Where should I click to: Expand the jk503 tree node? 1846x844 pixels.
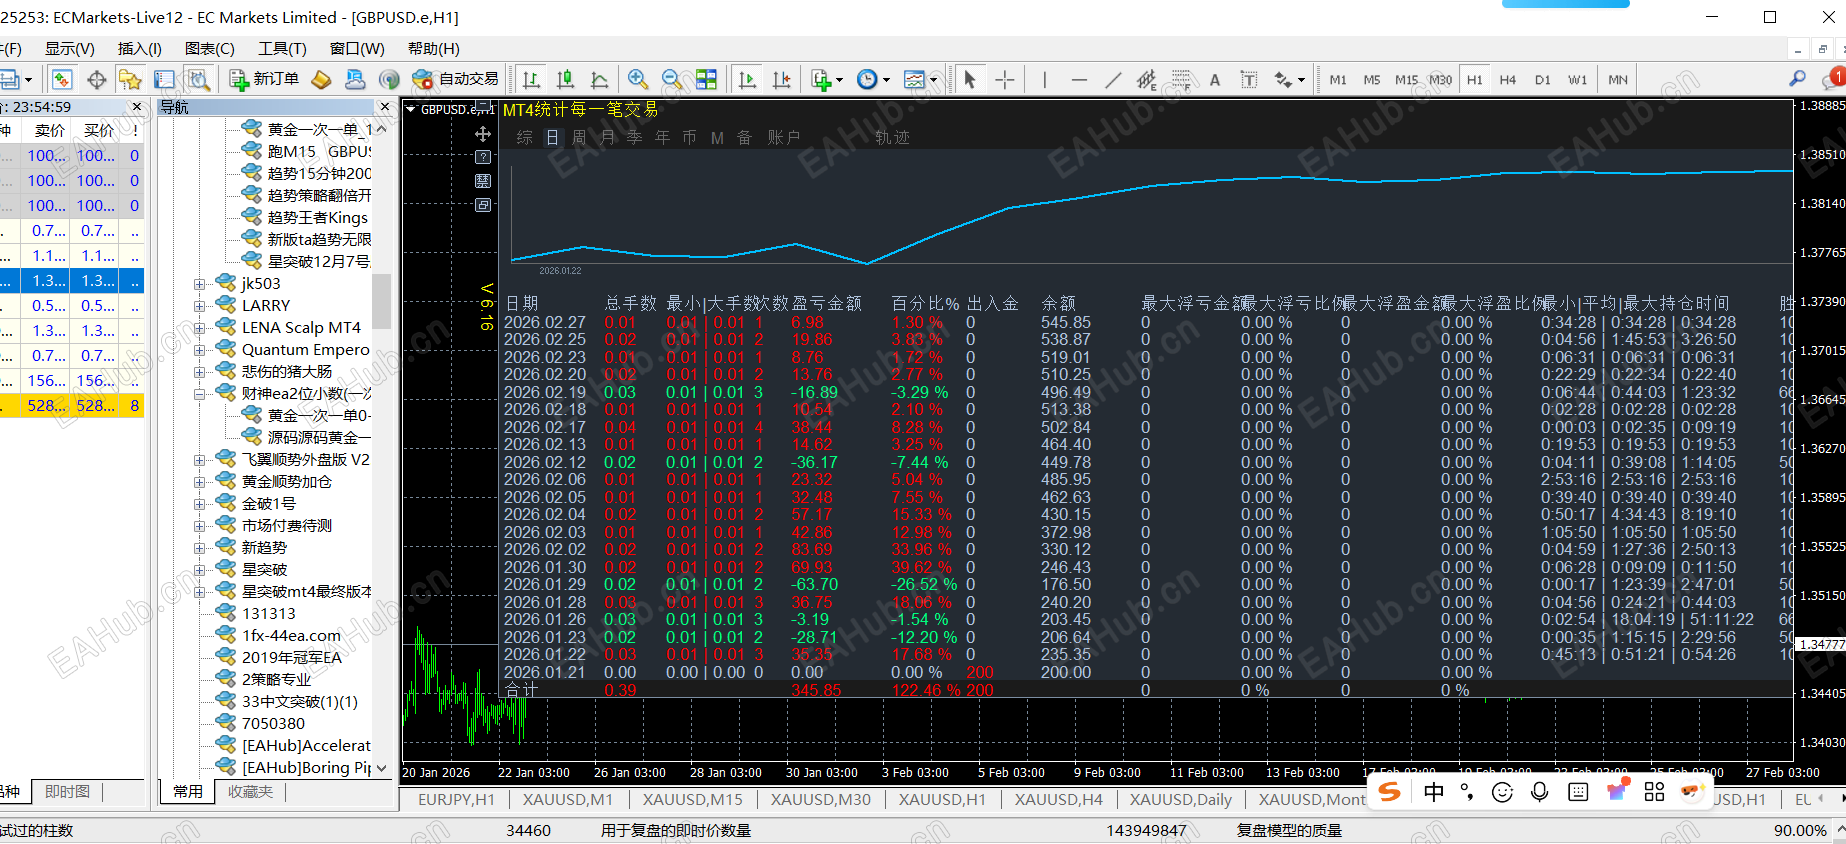pos(200,284)
